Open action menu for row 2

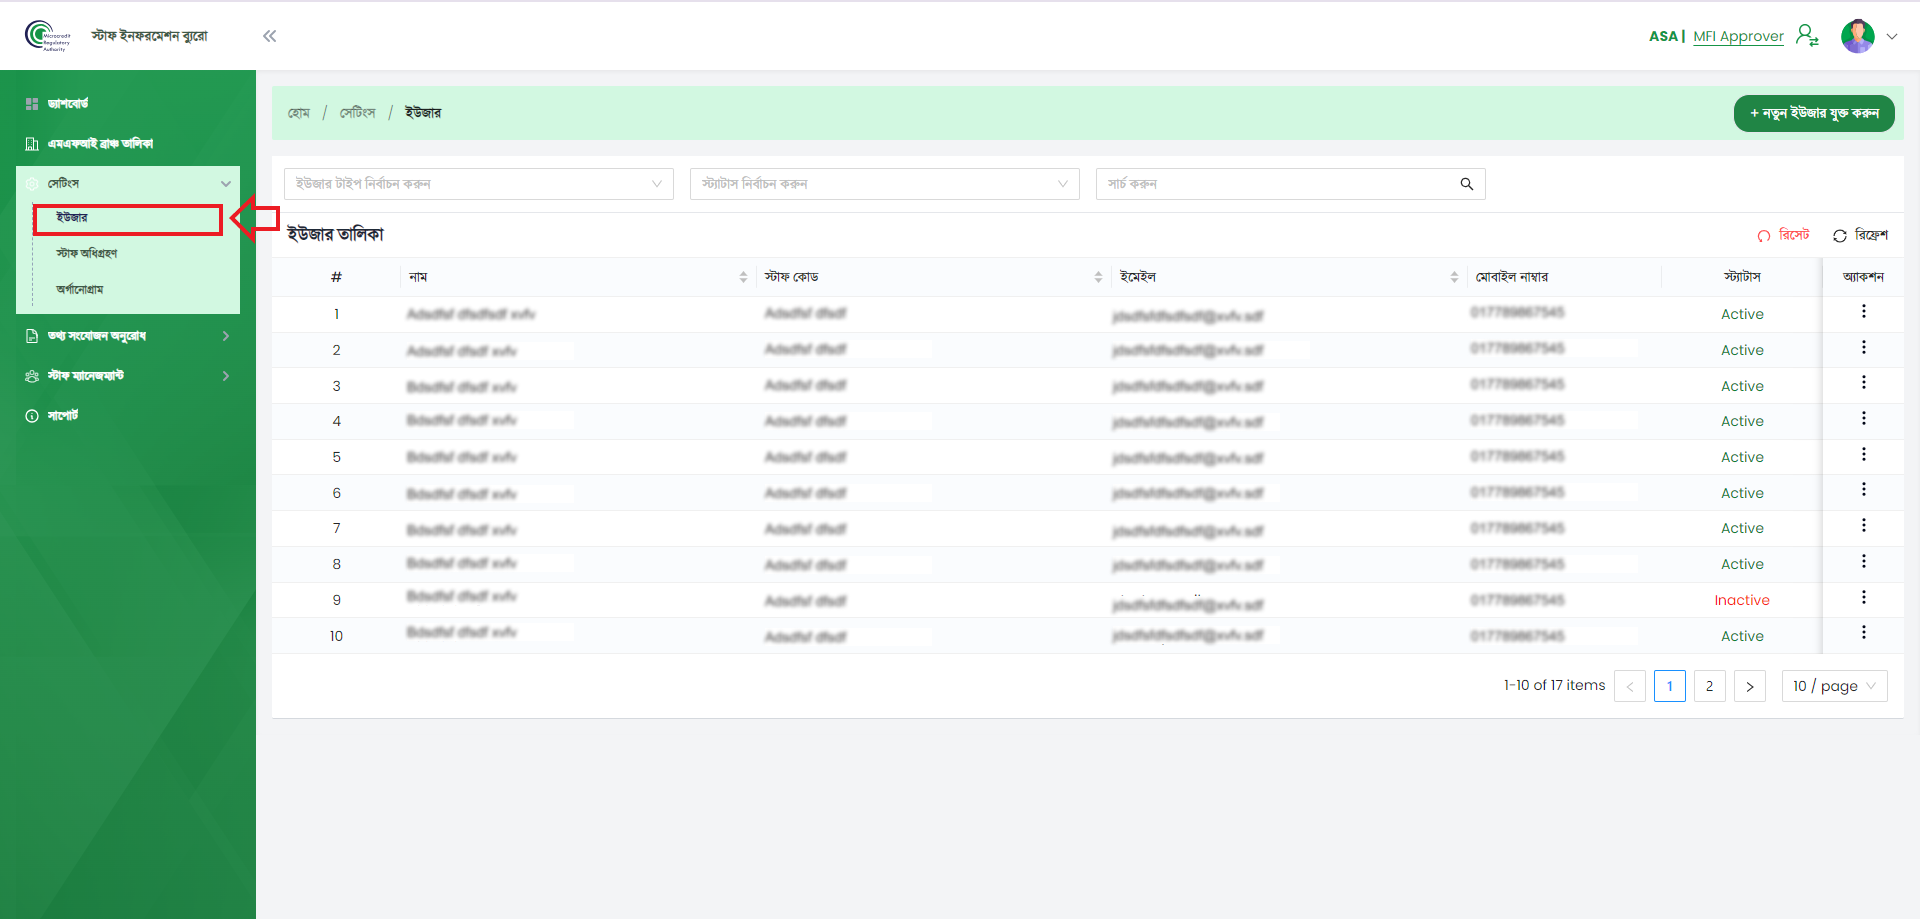tap(1863, 348)
